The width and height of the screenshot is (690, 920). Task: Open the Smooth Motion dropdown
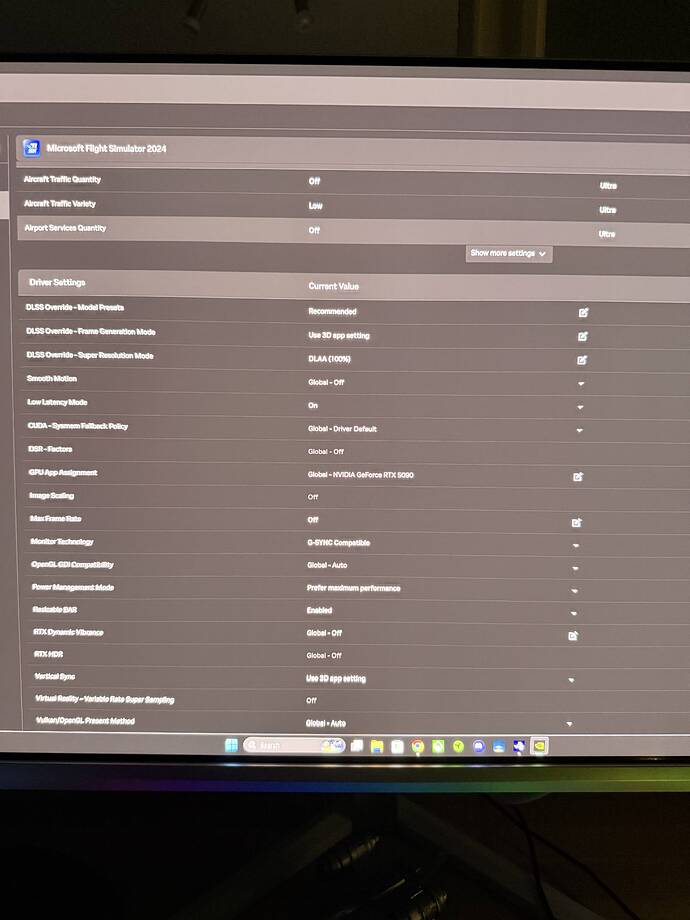click(581, 384)
